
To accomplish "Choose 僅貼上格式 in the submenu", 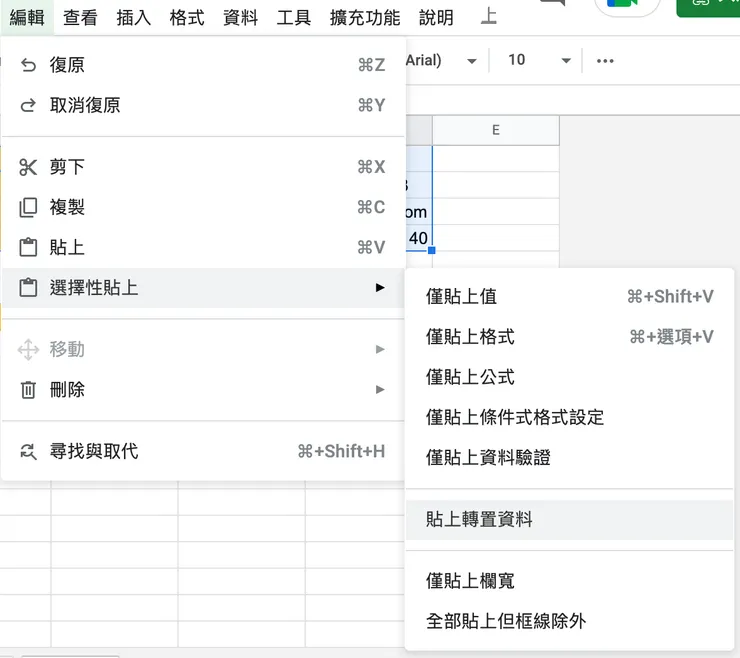I will coord(570,337).
